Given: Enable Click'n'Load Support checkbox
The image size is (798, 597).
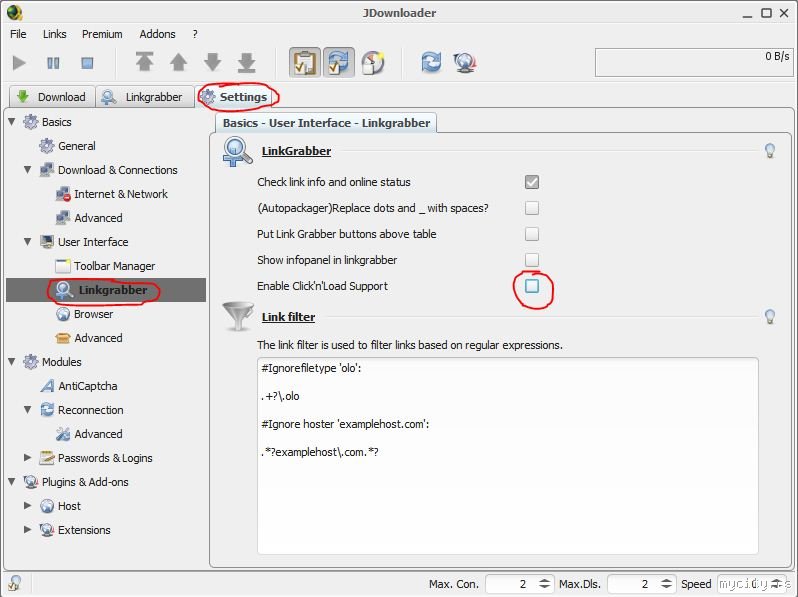Looking at the screenshot, I should (x=532, y=286).
